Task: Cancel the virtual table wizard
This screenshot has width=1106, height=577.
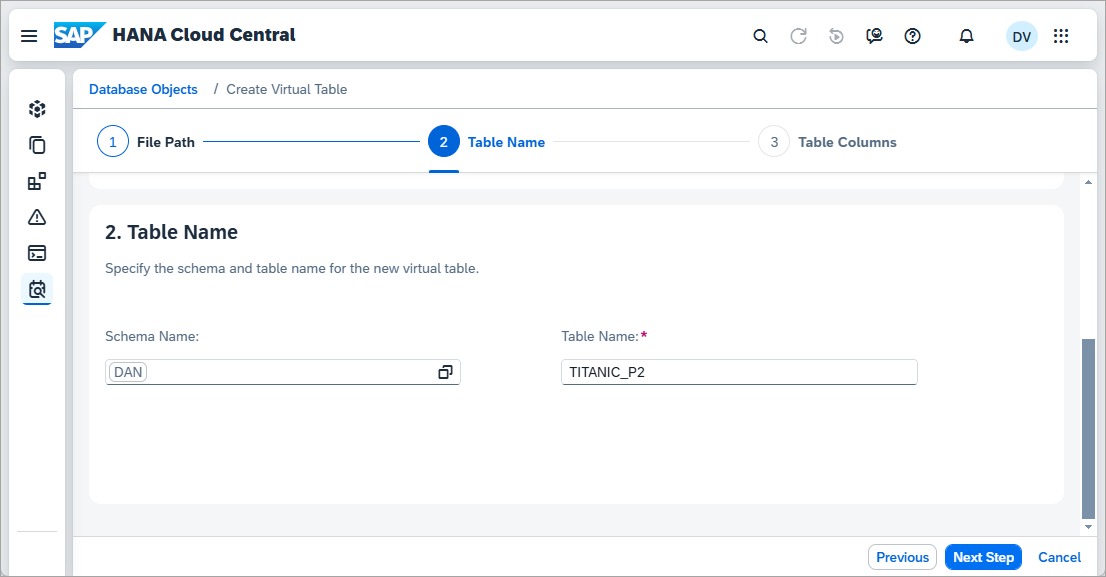Action: pos(1059,557)
